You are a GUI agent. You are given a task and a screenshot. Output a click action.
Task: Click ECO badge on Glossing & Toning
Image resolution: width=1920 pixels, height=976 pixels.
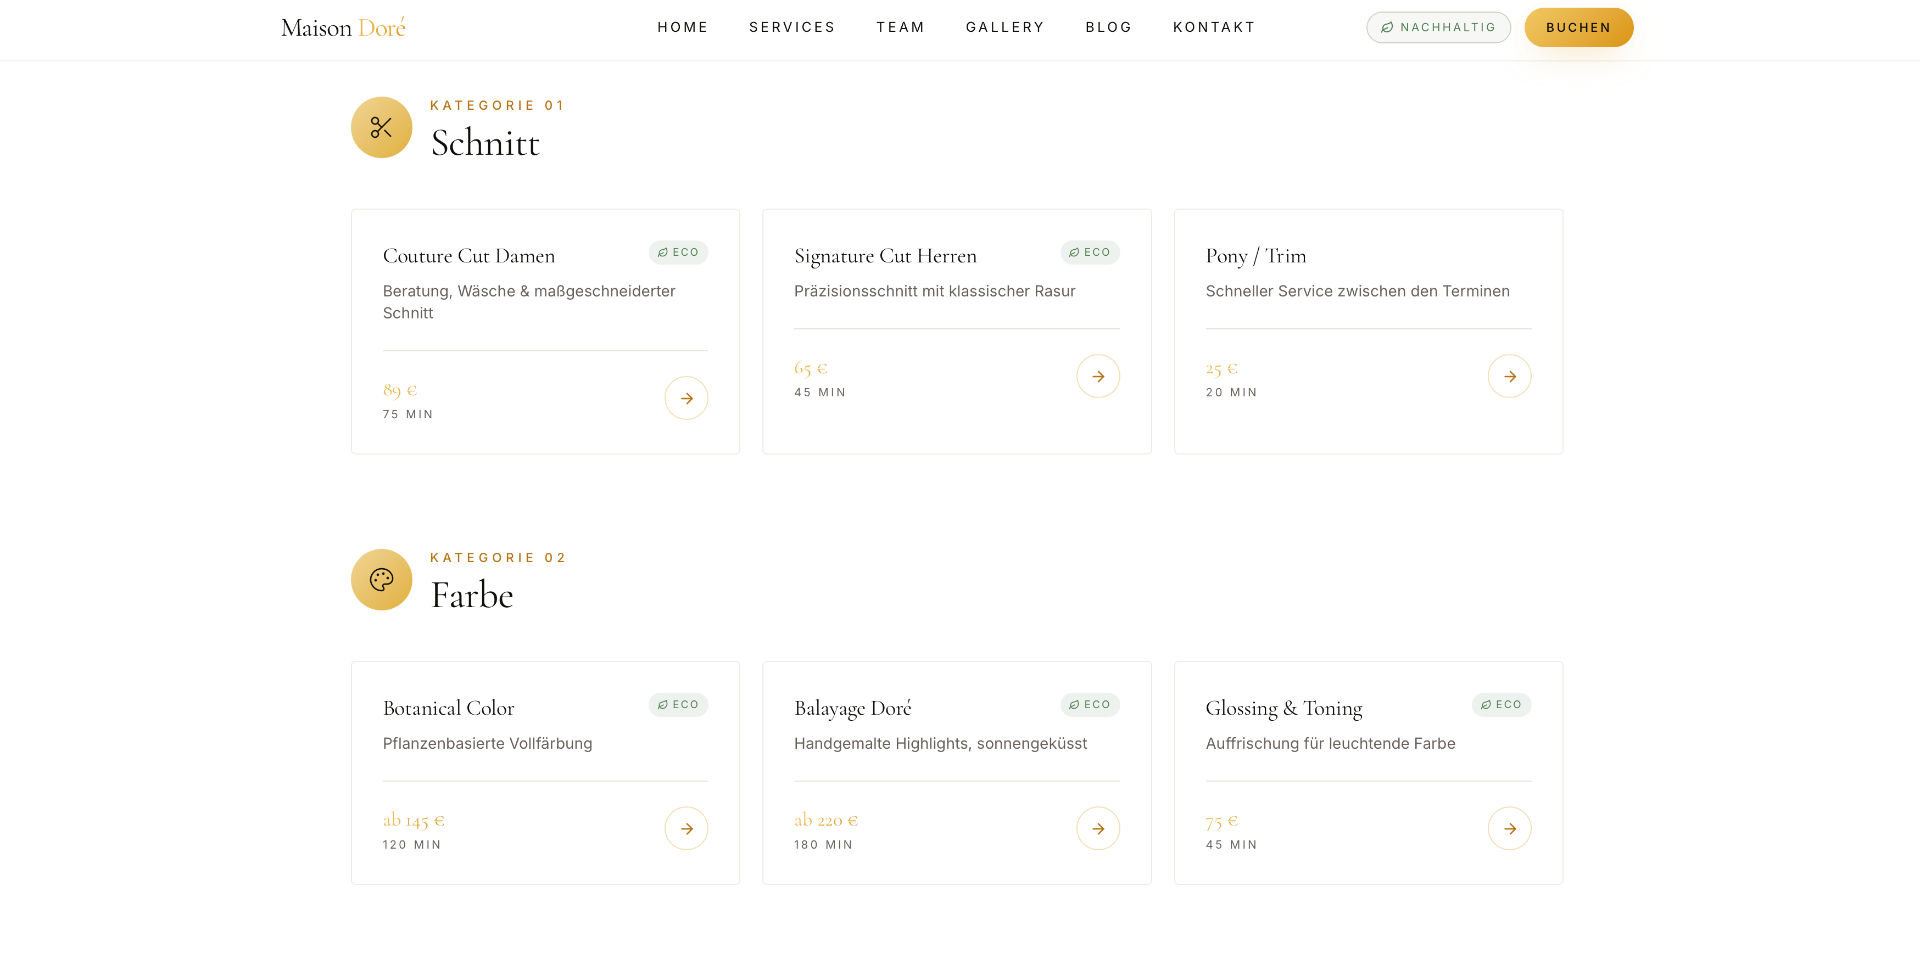tap(1501, 705)
